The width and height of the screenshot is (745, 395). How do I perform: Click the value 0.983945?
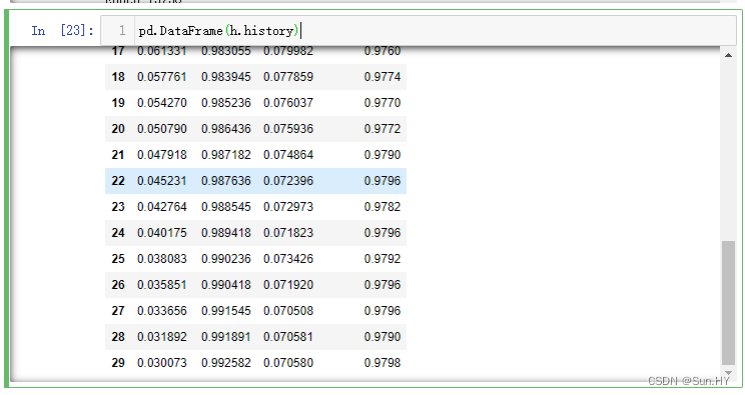[226, 77]
